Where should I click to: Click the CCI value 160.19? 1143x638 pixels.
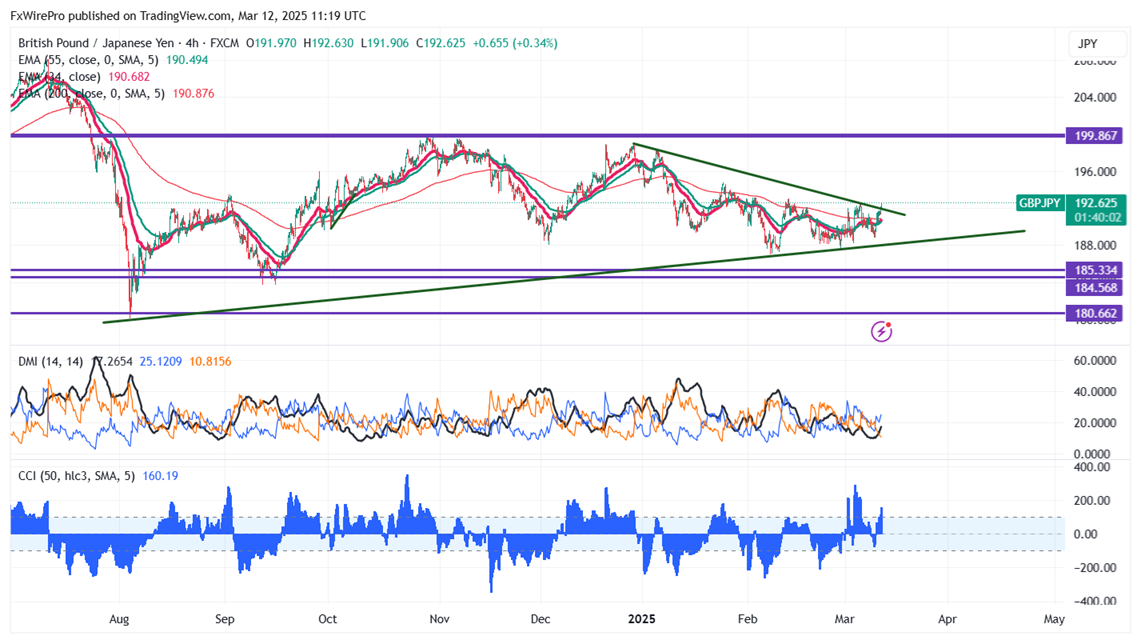pyautogui.click(x=160, y=475)
